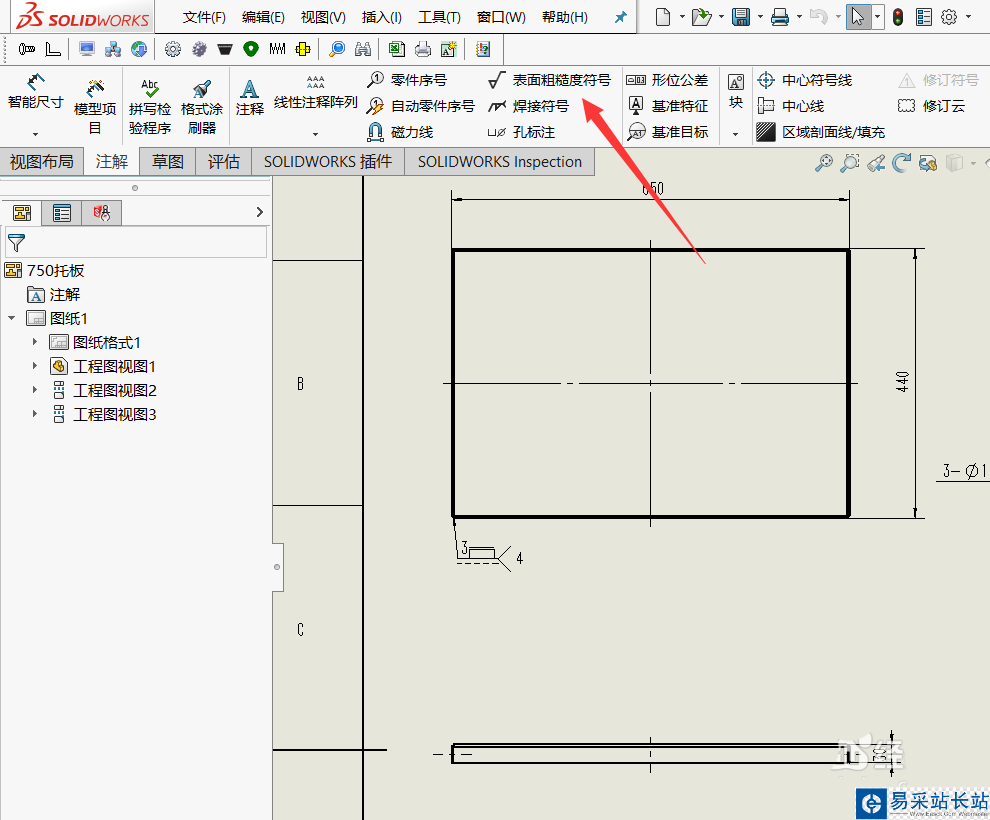
Task: Save the drawing with disk icon
Action: click(x=741, y=17)
